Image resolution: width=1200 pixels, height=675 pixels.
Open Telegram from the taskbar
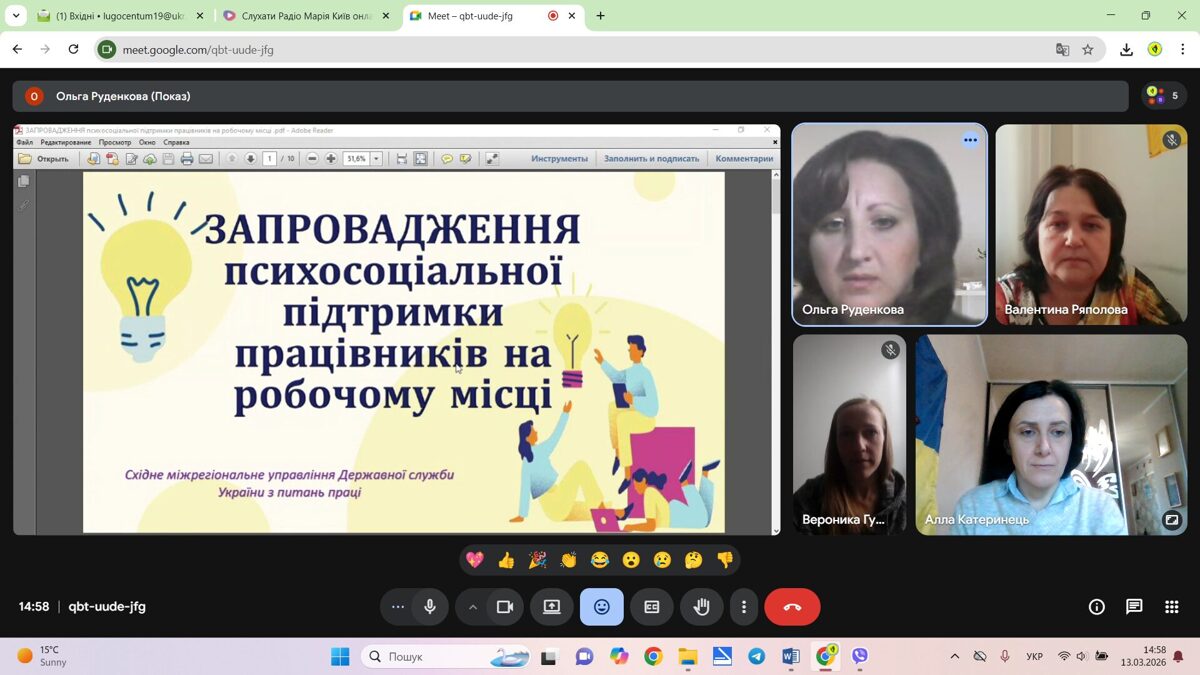tap(757, 656)
